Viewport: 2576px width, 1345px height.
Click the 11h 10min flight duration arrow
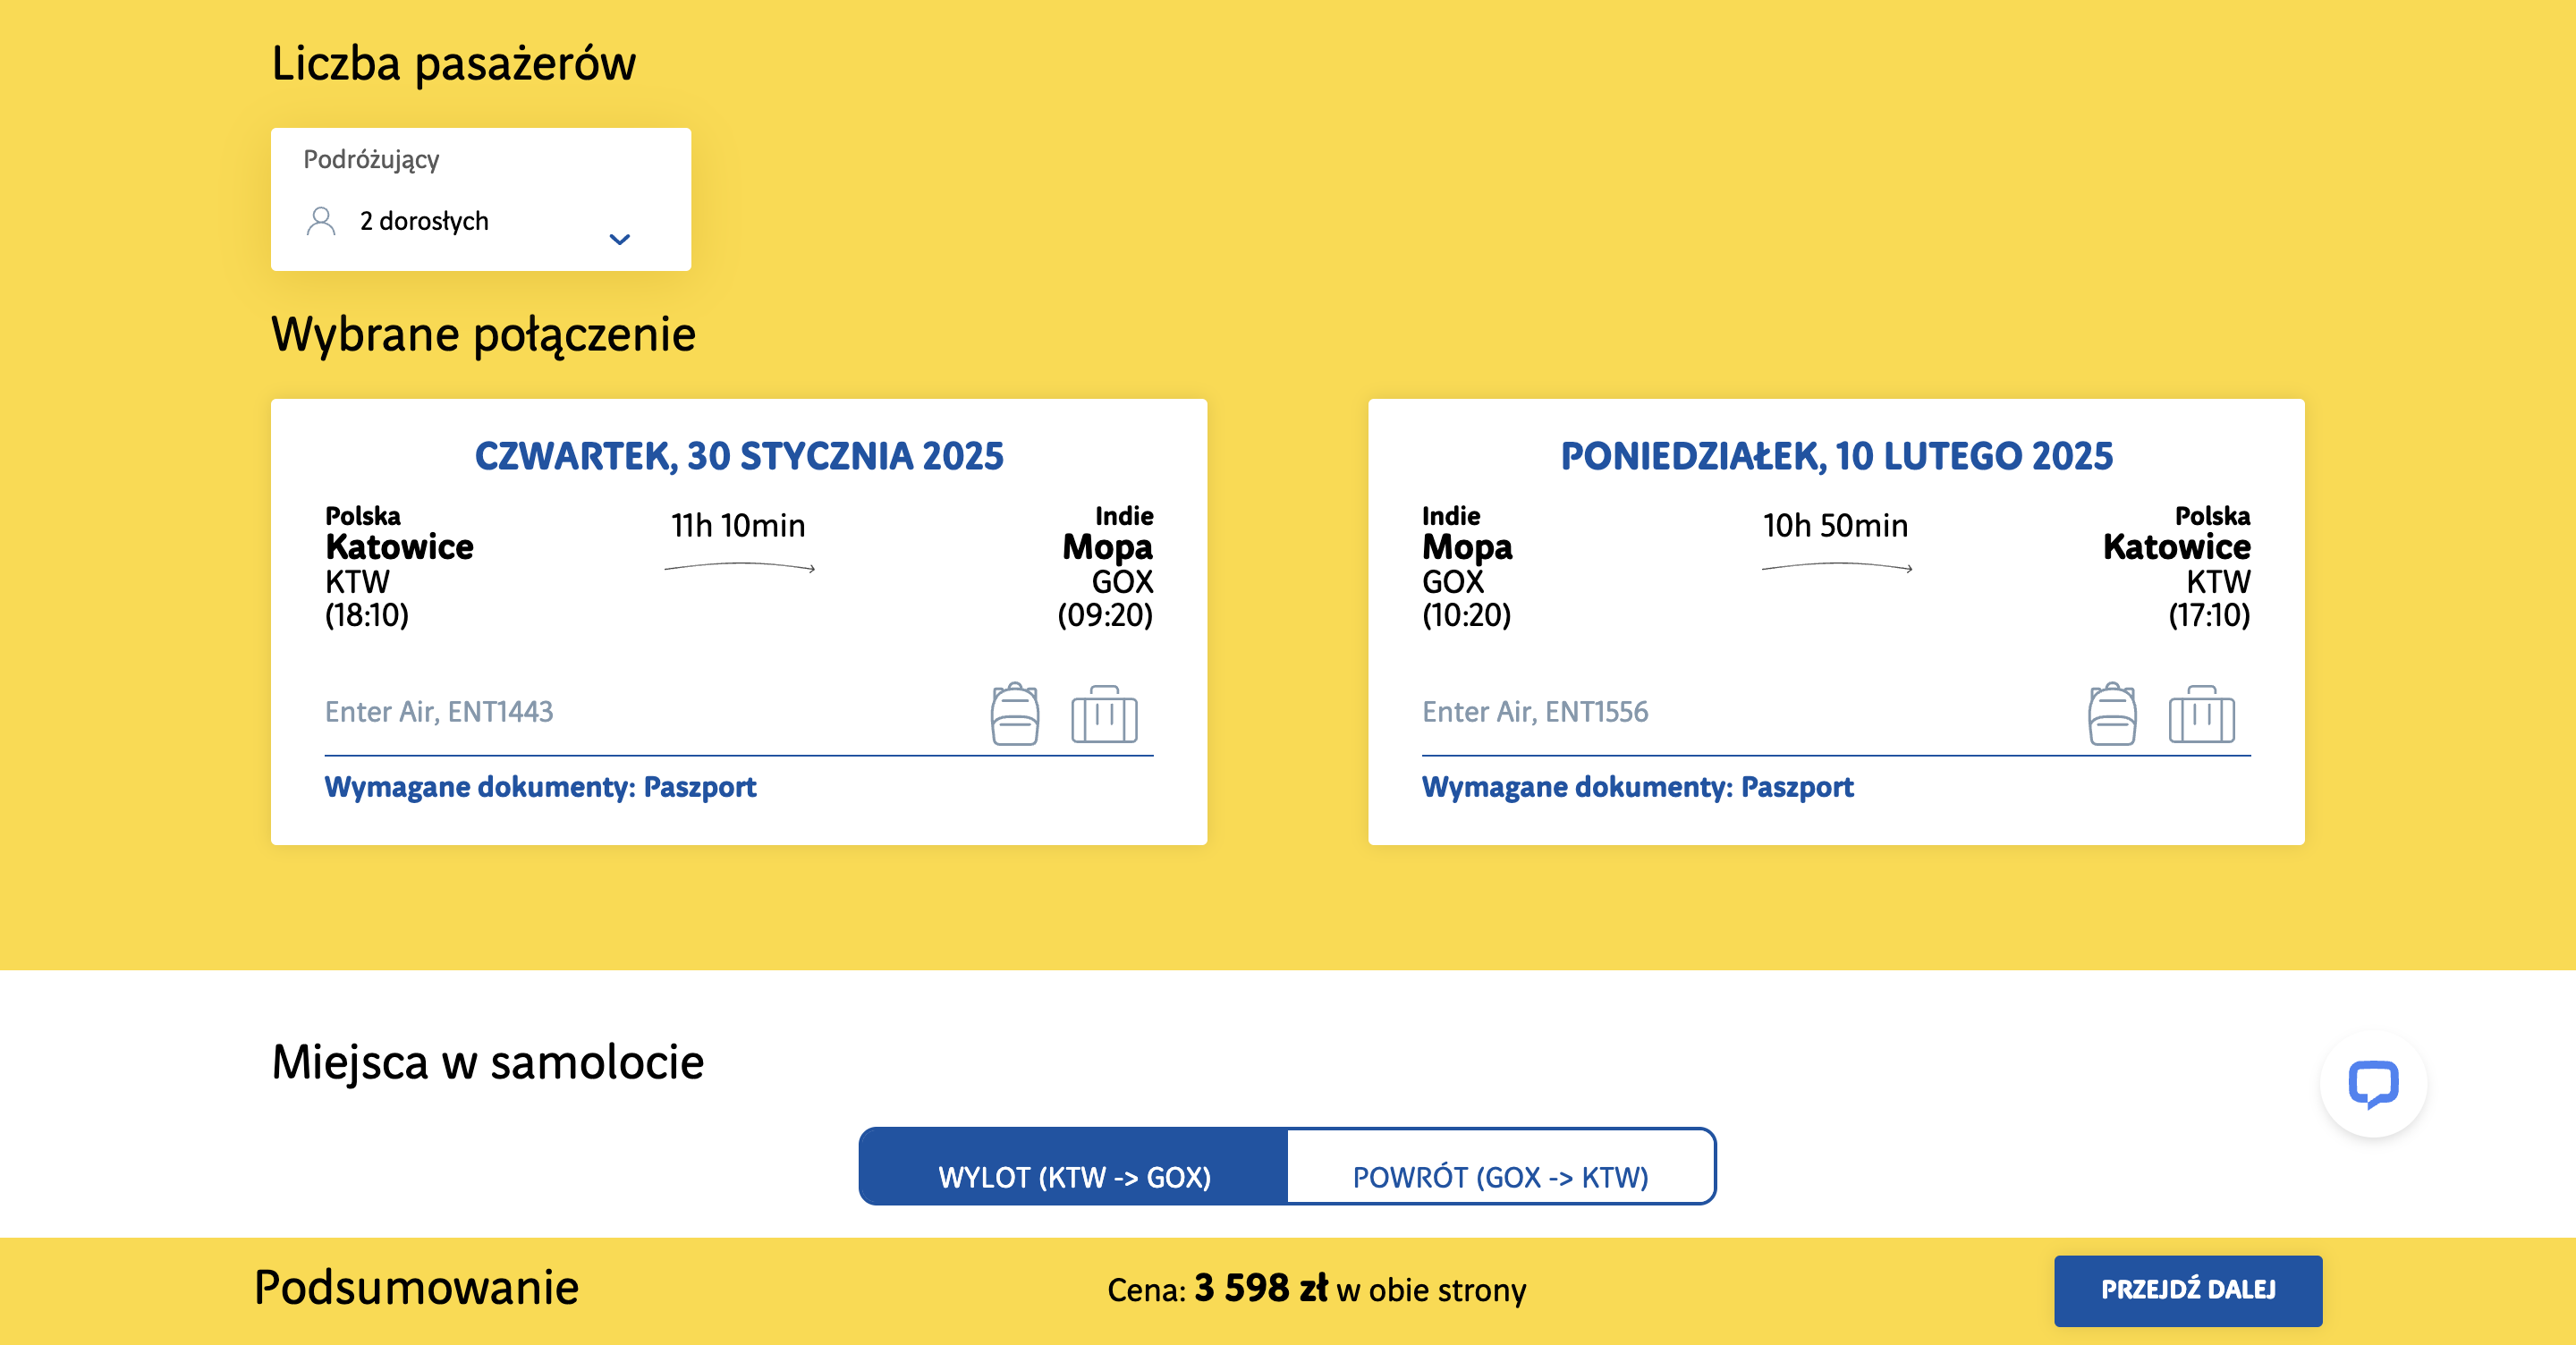click(x=740, y=567)
